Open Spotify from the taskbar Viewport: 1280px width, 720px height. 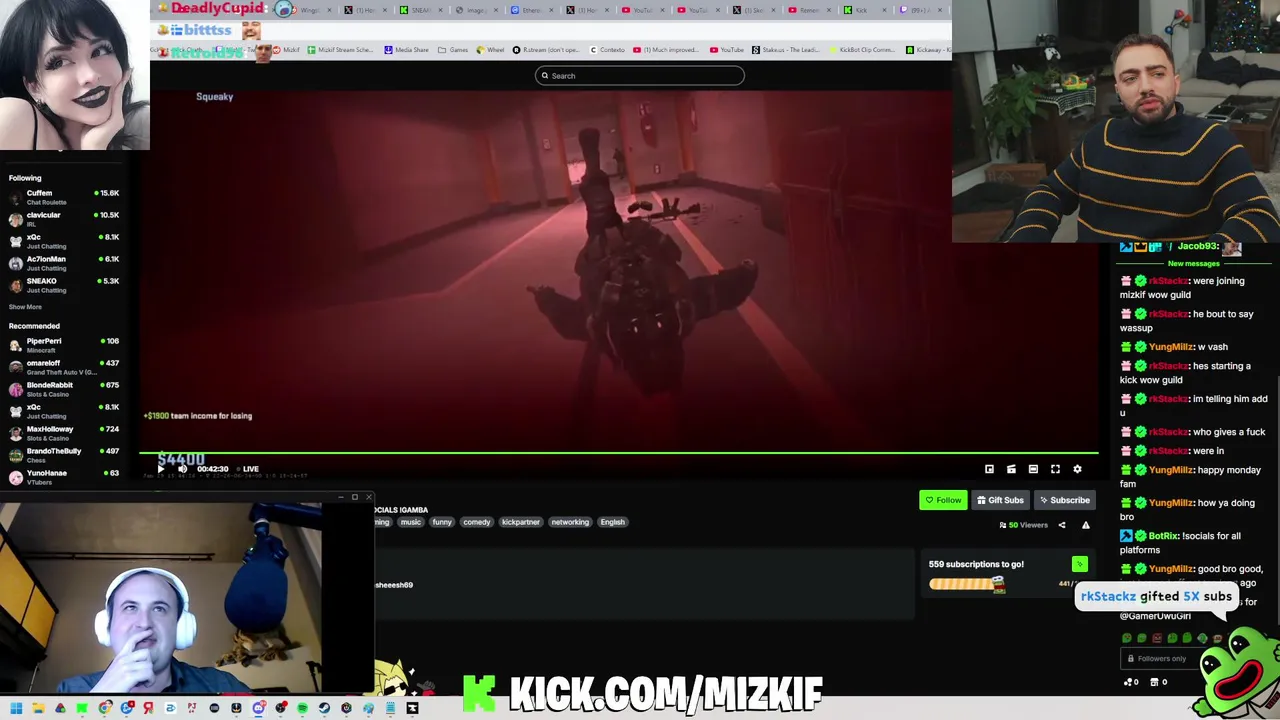coord(302,708)
